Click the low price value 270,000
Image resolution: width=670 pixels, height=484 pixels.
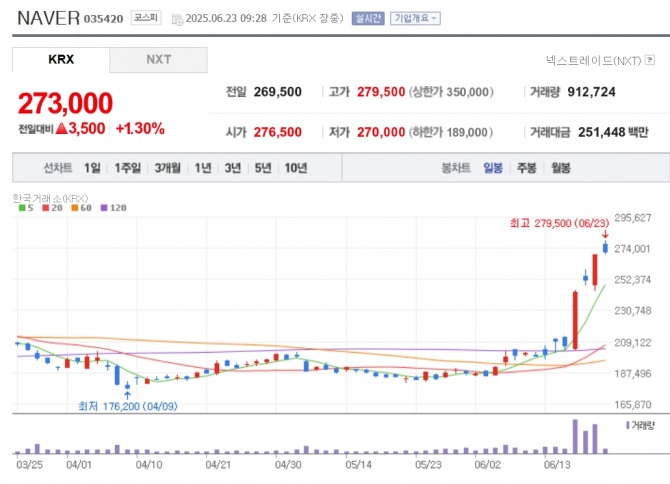pyautogui.click(x=381, y=132)
